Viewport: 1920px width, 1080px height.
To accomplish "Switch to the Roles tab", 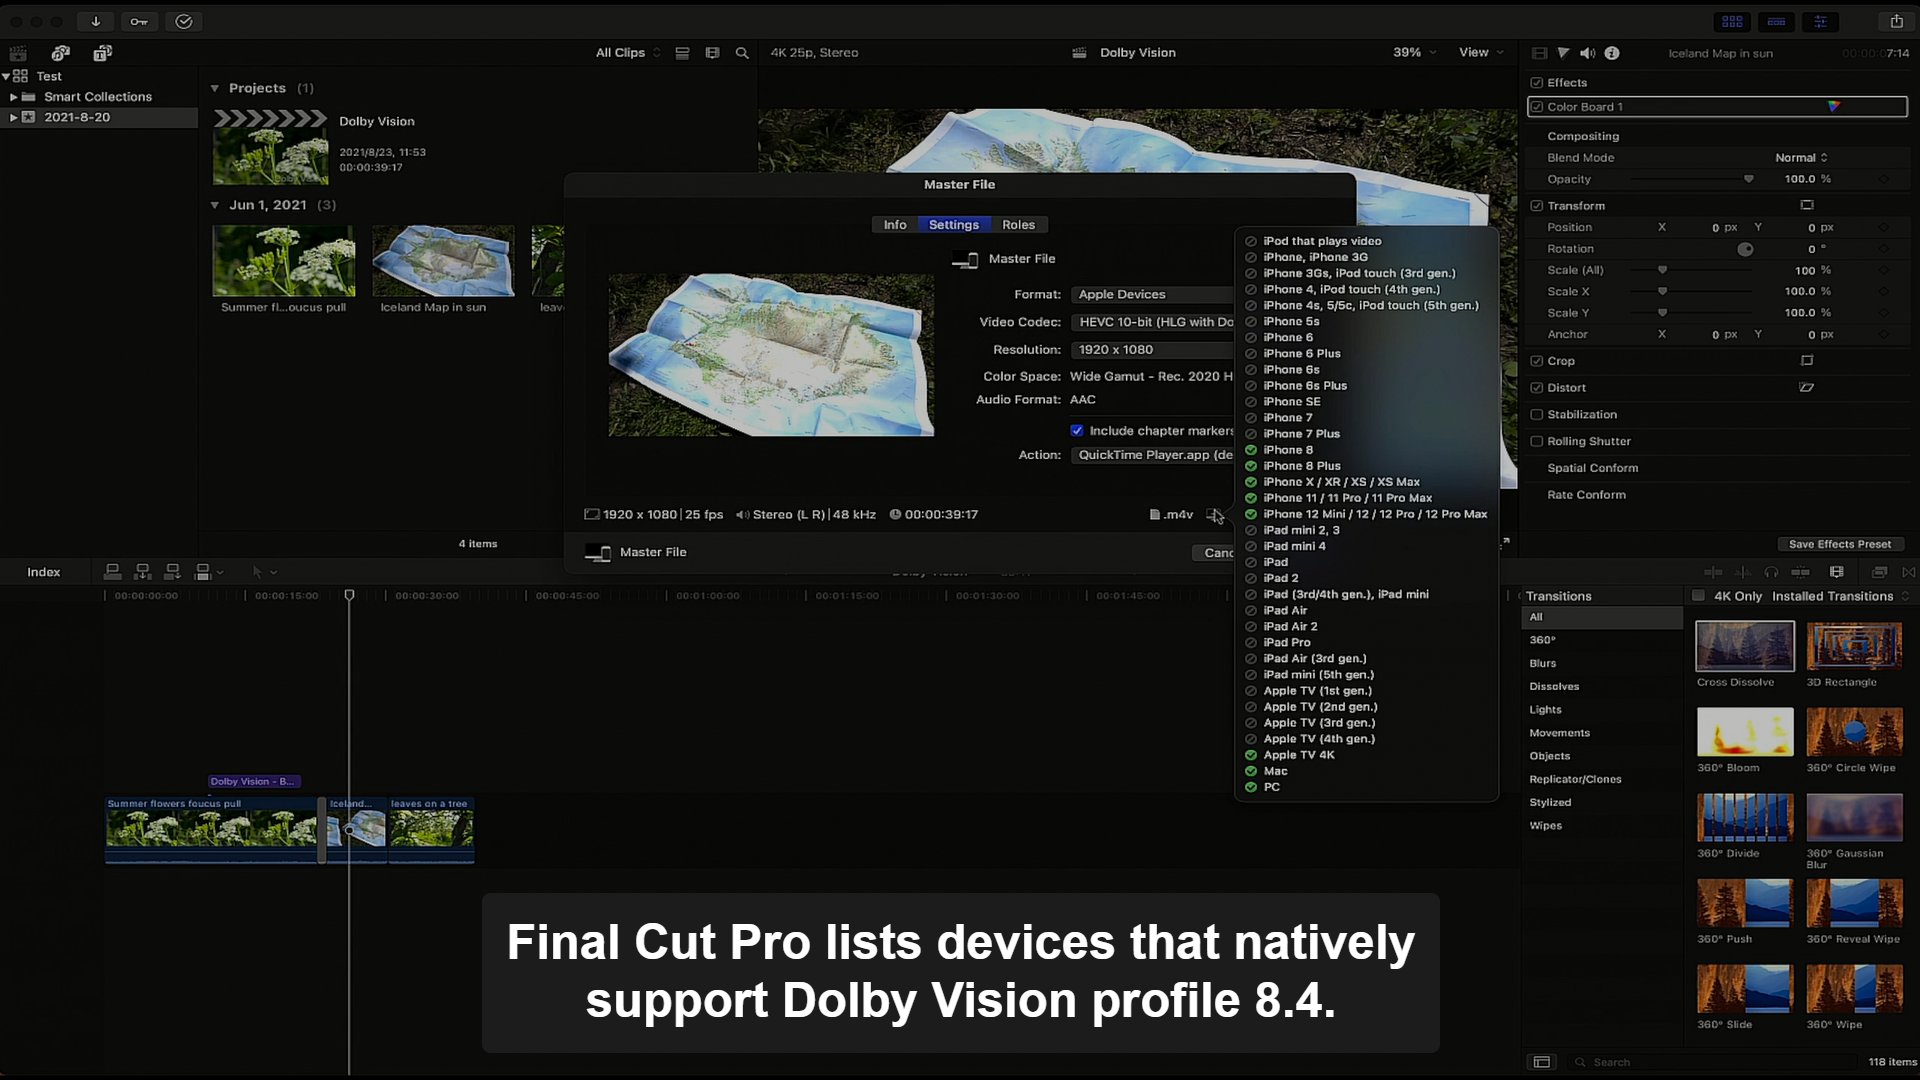I will click(x=1018, y=225).
